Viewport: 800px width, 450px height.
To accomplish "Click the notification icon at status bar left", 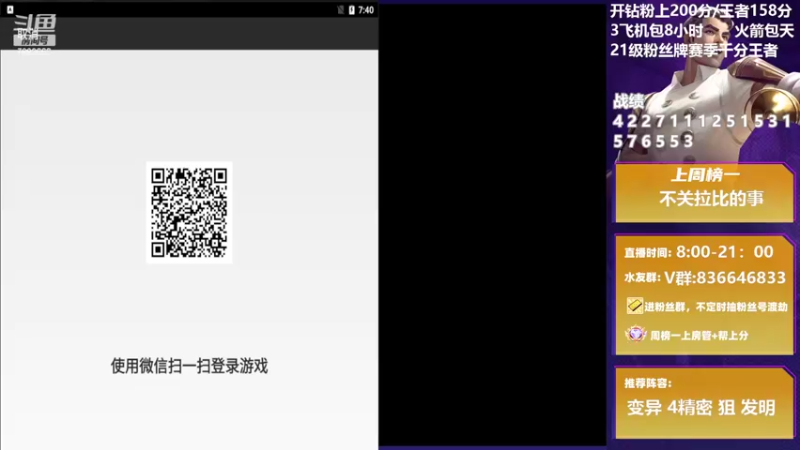I will click(x=10, y=9).
